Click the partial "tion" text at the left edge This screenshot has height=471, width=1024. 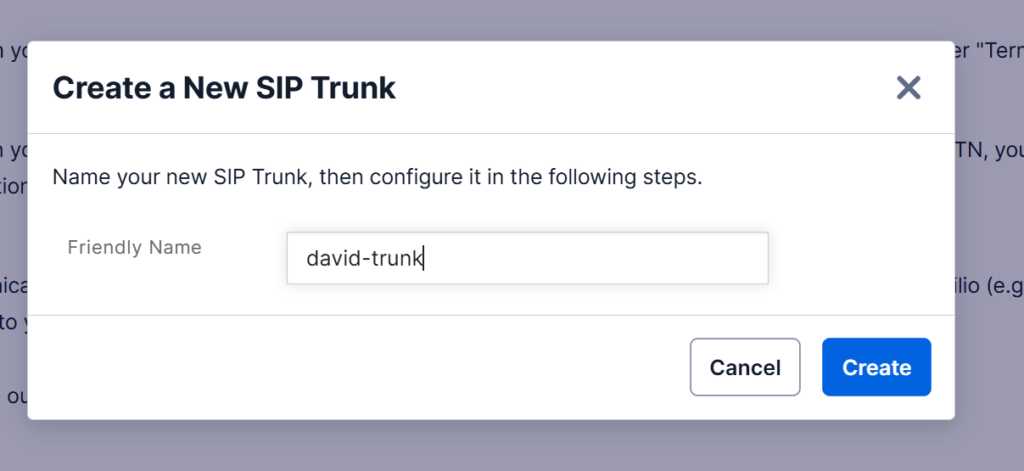point(14,187)
